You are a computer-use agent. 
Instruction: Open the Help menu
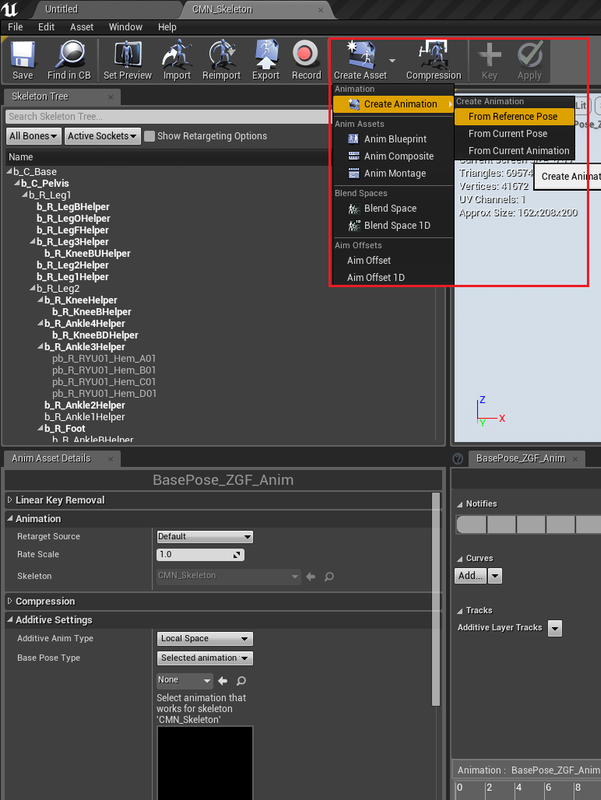pos(167,27)
